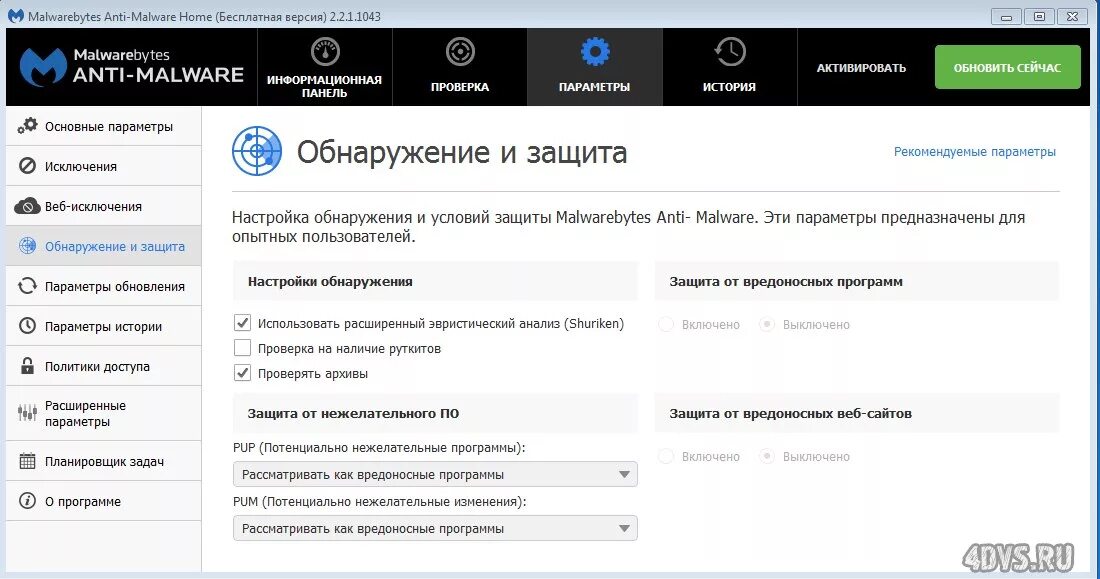Image resolution: width=1100 pixels, height=579 pixels.
Task: Click the radar icon beside sidebar Обнаружение и защита
Action: pos(27,246)
